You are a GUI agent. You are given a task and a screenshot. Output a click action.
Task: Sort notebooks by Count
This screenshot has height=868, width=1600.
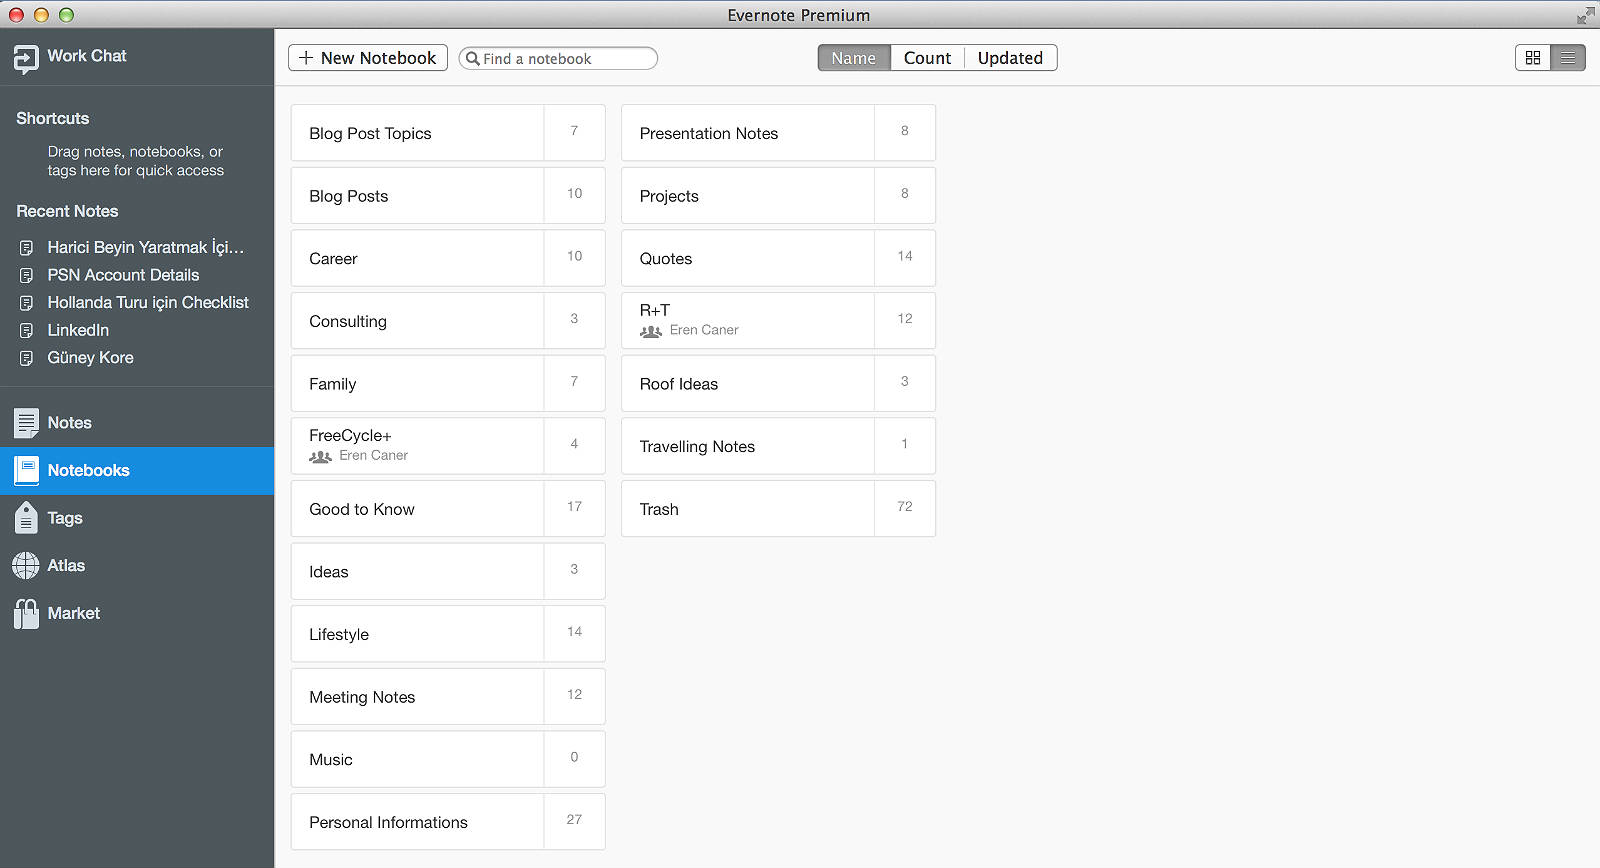click(927, 58)
